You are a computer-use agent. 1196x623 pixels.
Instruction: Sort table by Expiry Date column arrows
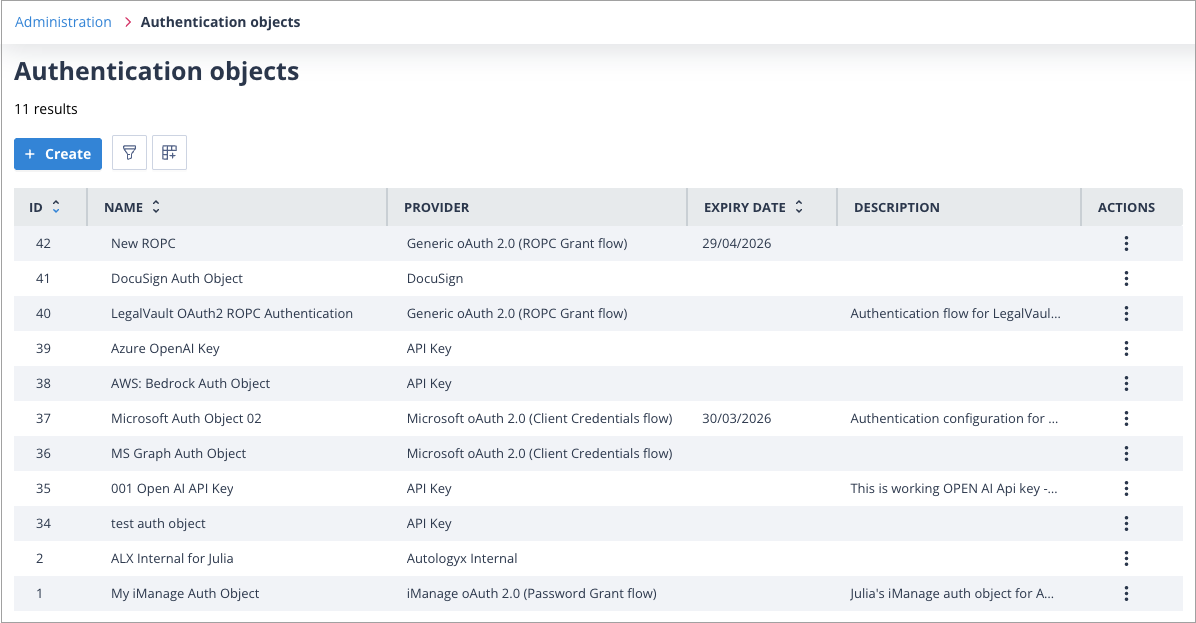[799, 207]
